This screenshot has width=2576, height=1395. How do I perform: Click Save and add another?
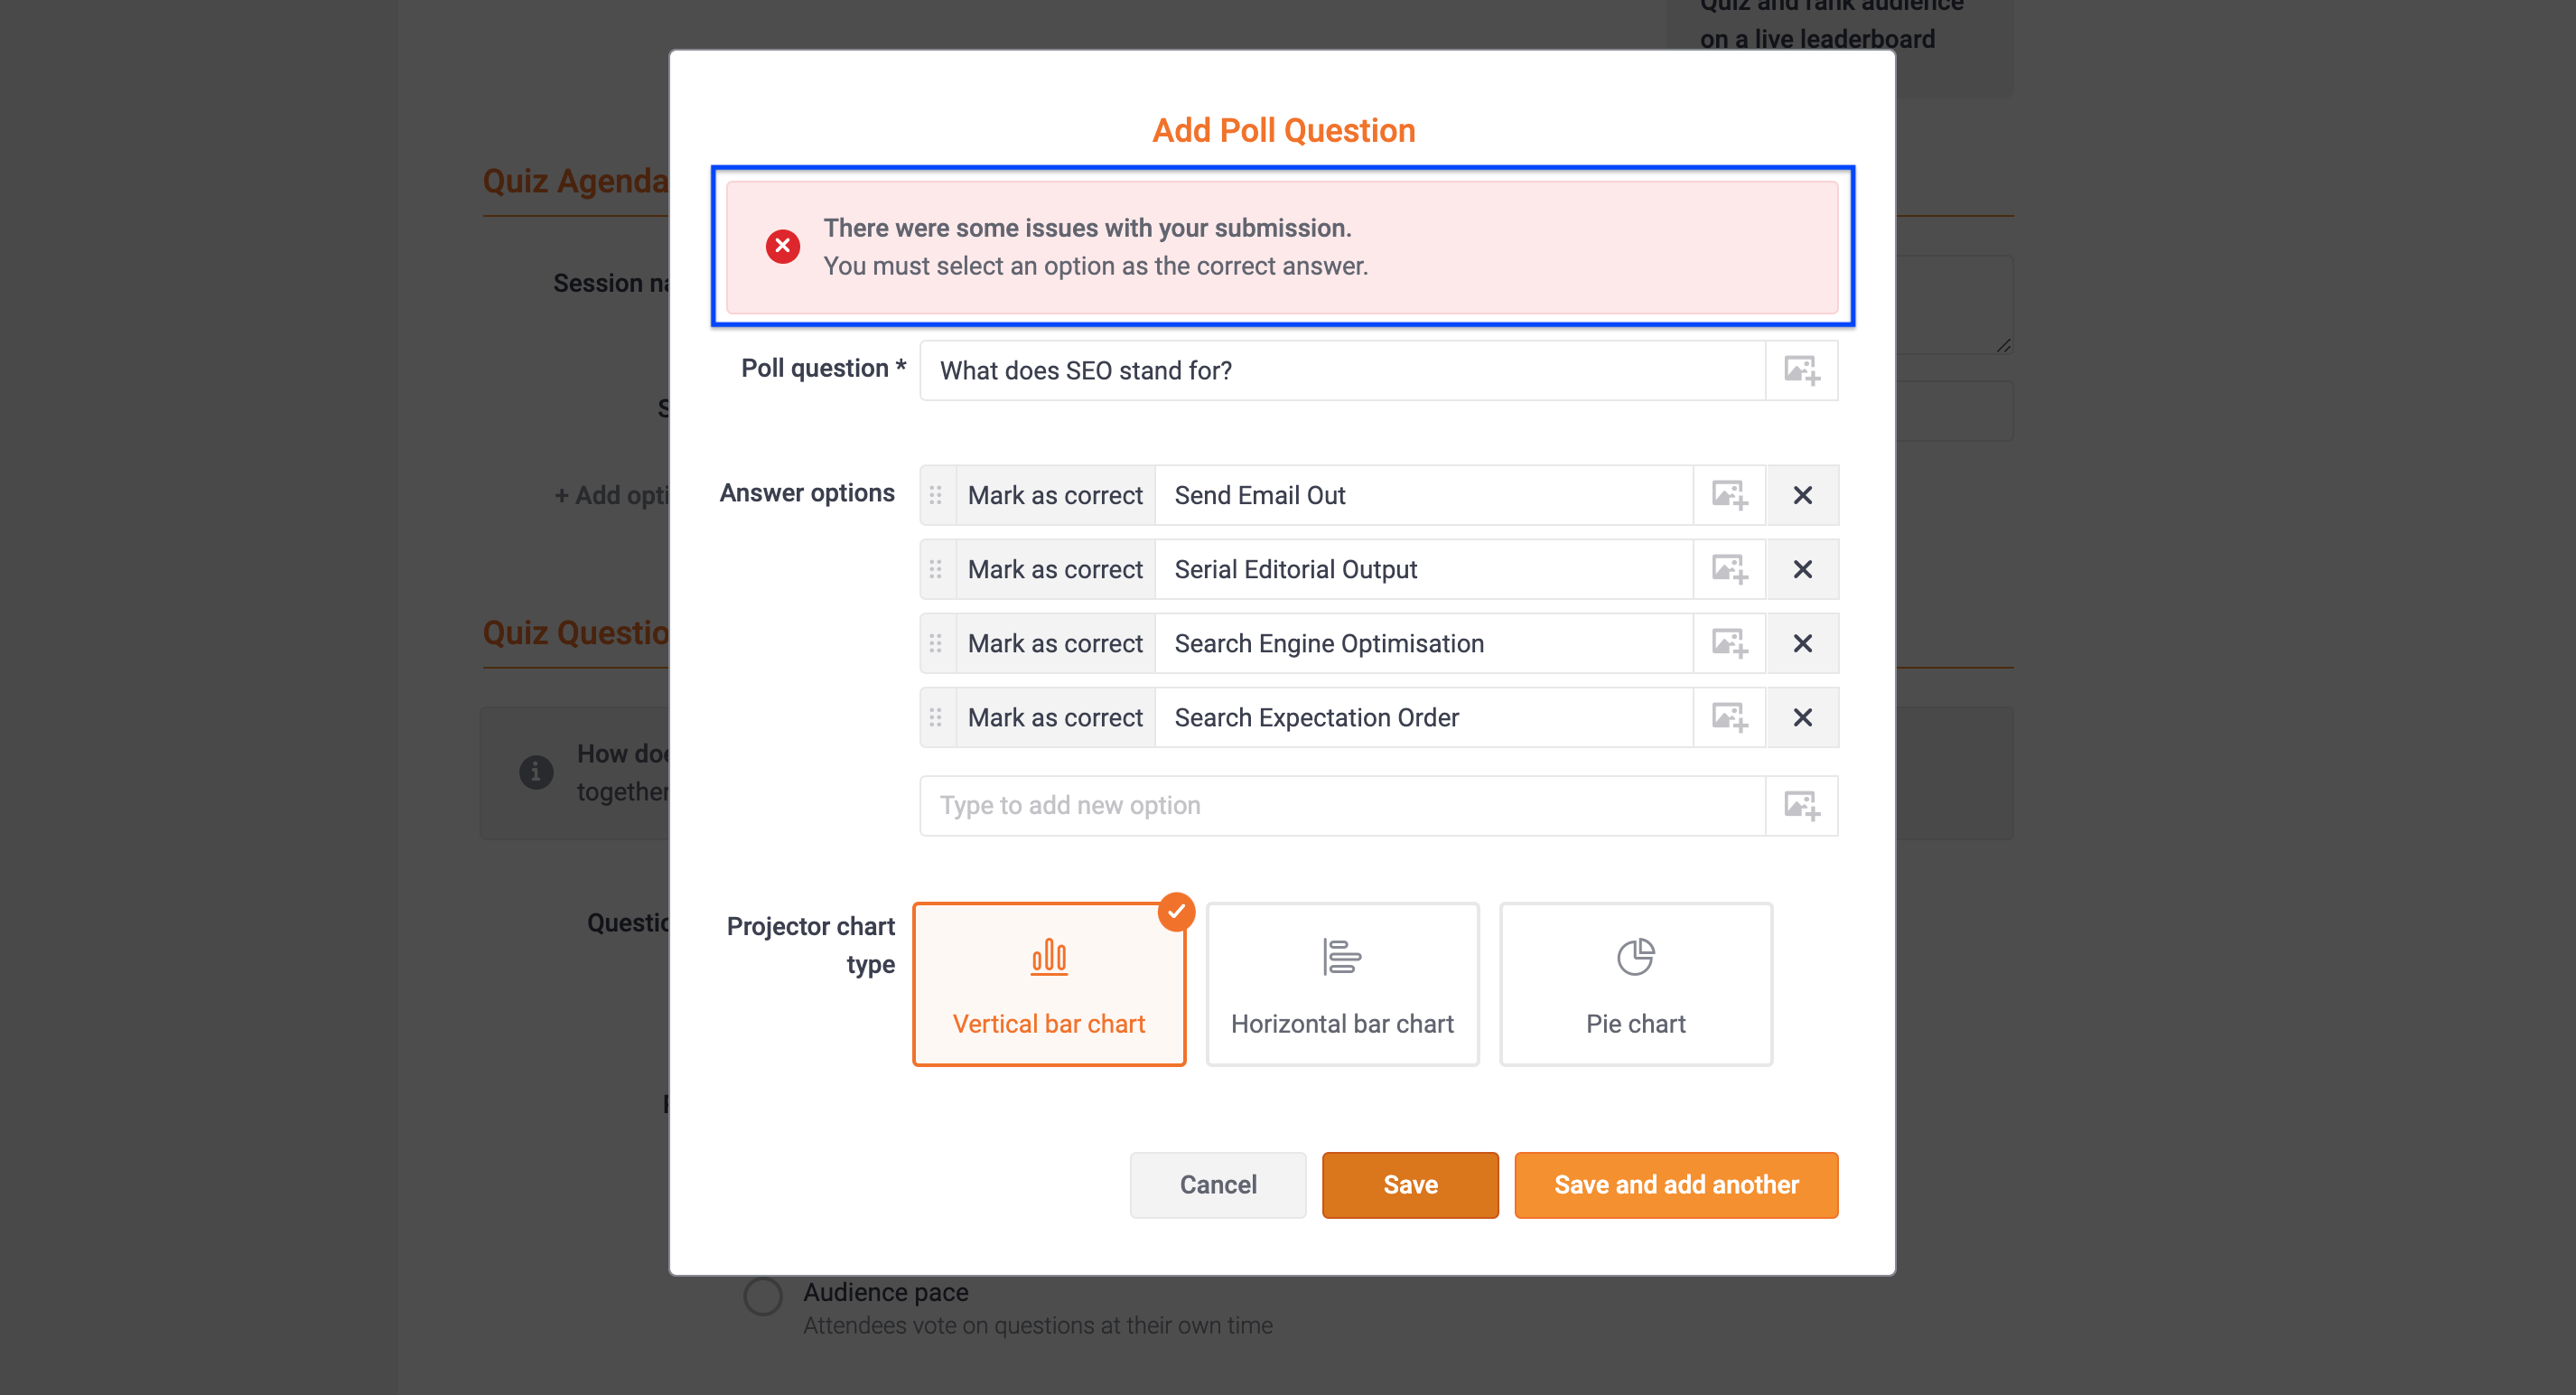coord(1676,1184)
